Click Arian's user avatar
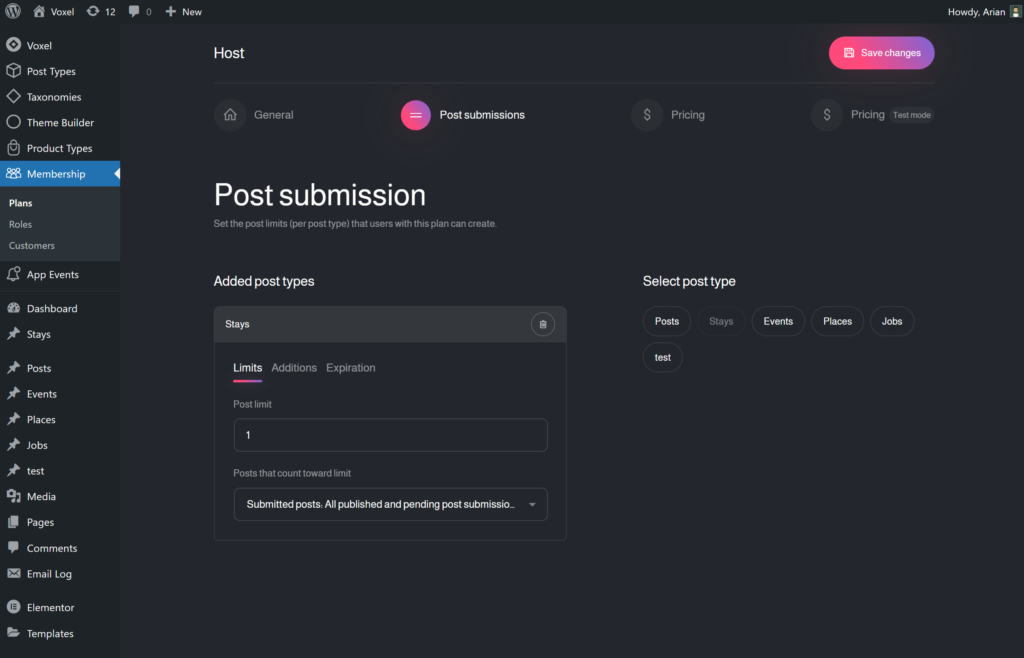This screenshot has width=1024, height=658. click(x=1016, y=12)
